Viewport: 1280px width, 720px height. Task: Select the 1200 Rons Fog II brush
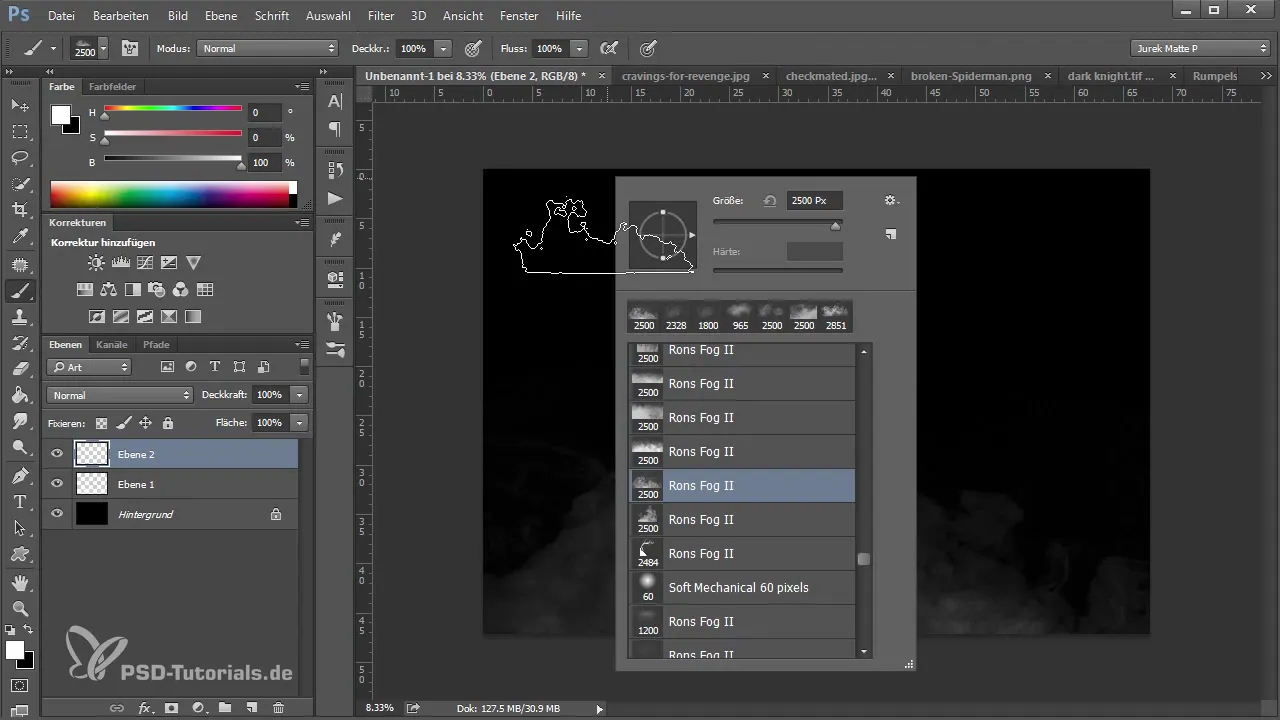point(742,621)
